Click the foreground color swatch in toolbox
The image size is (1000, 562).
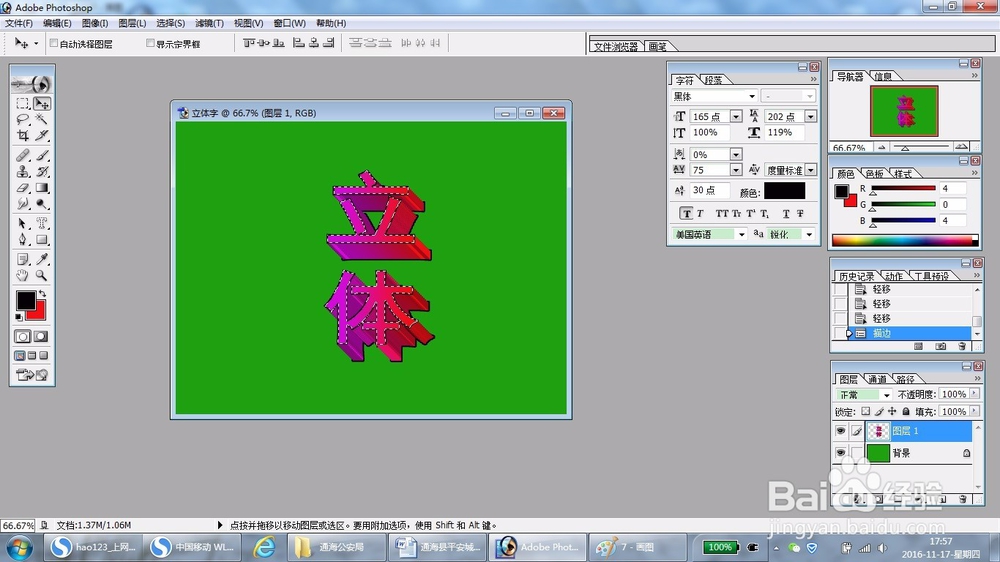tap(26, 300)
